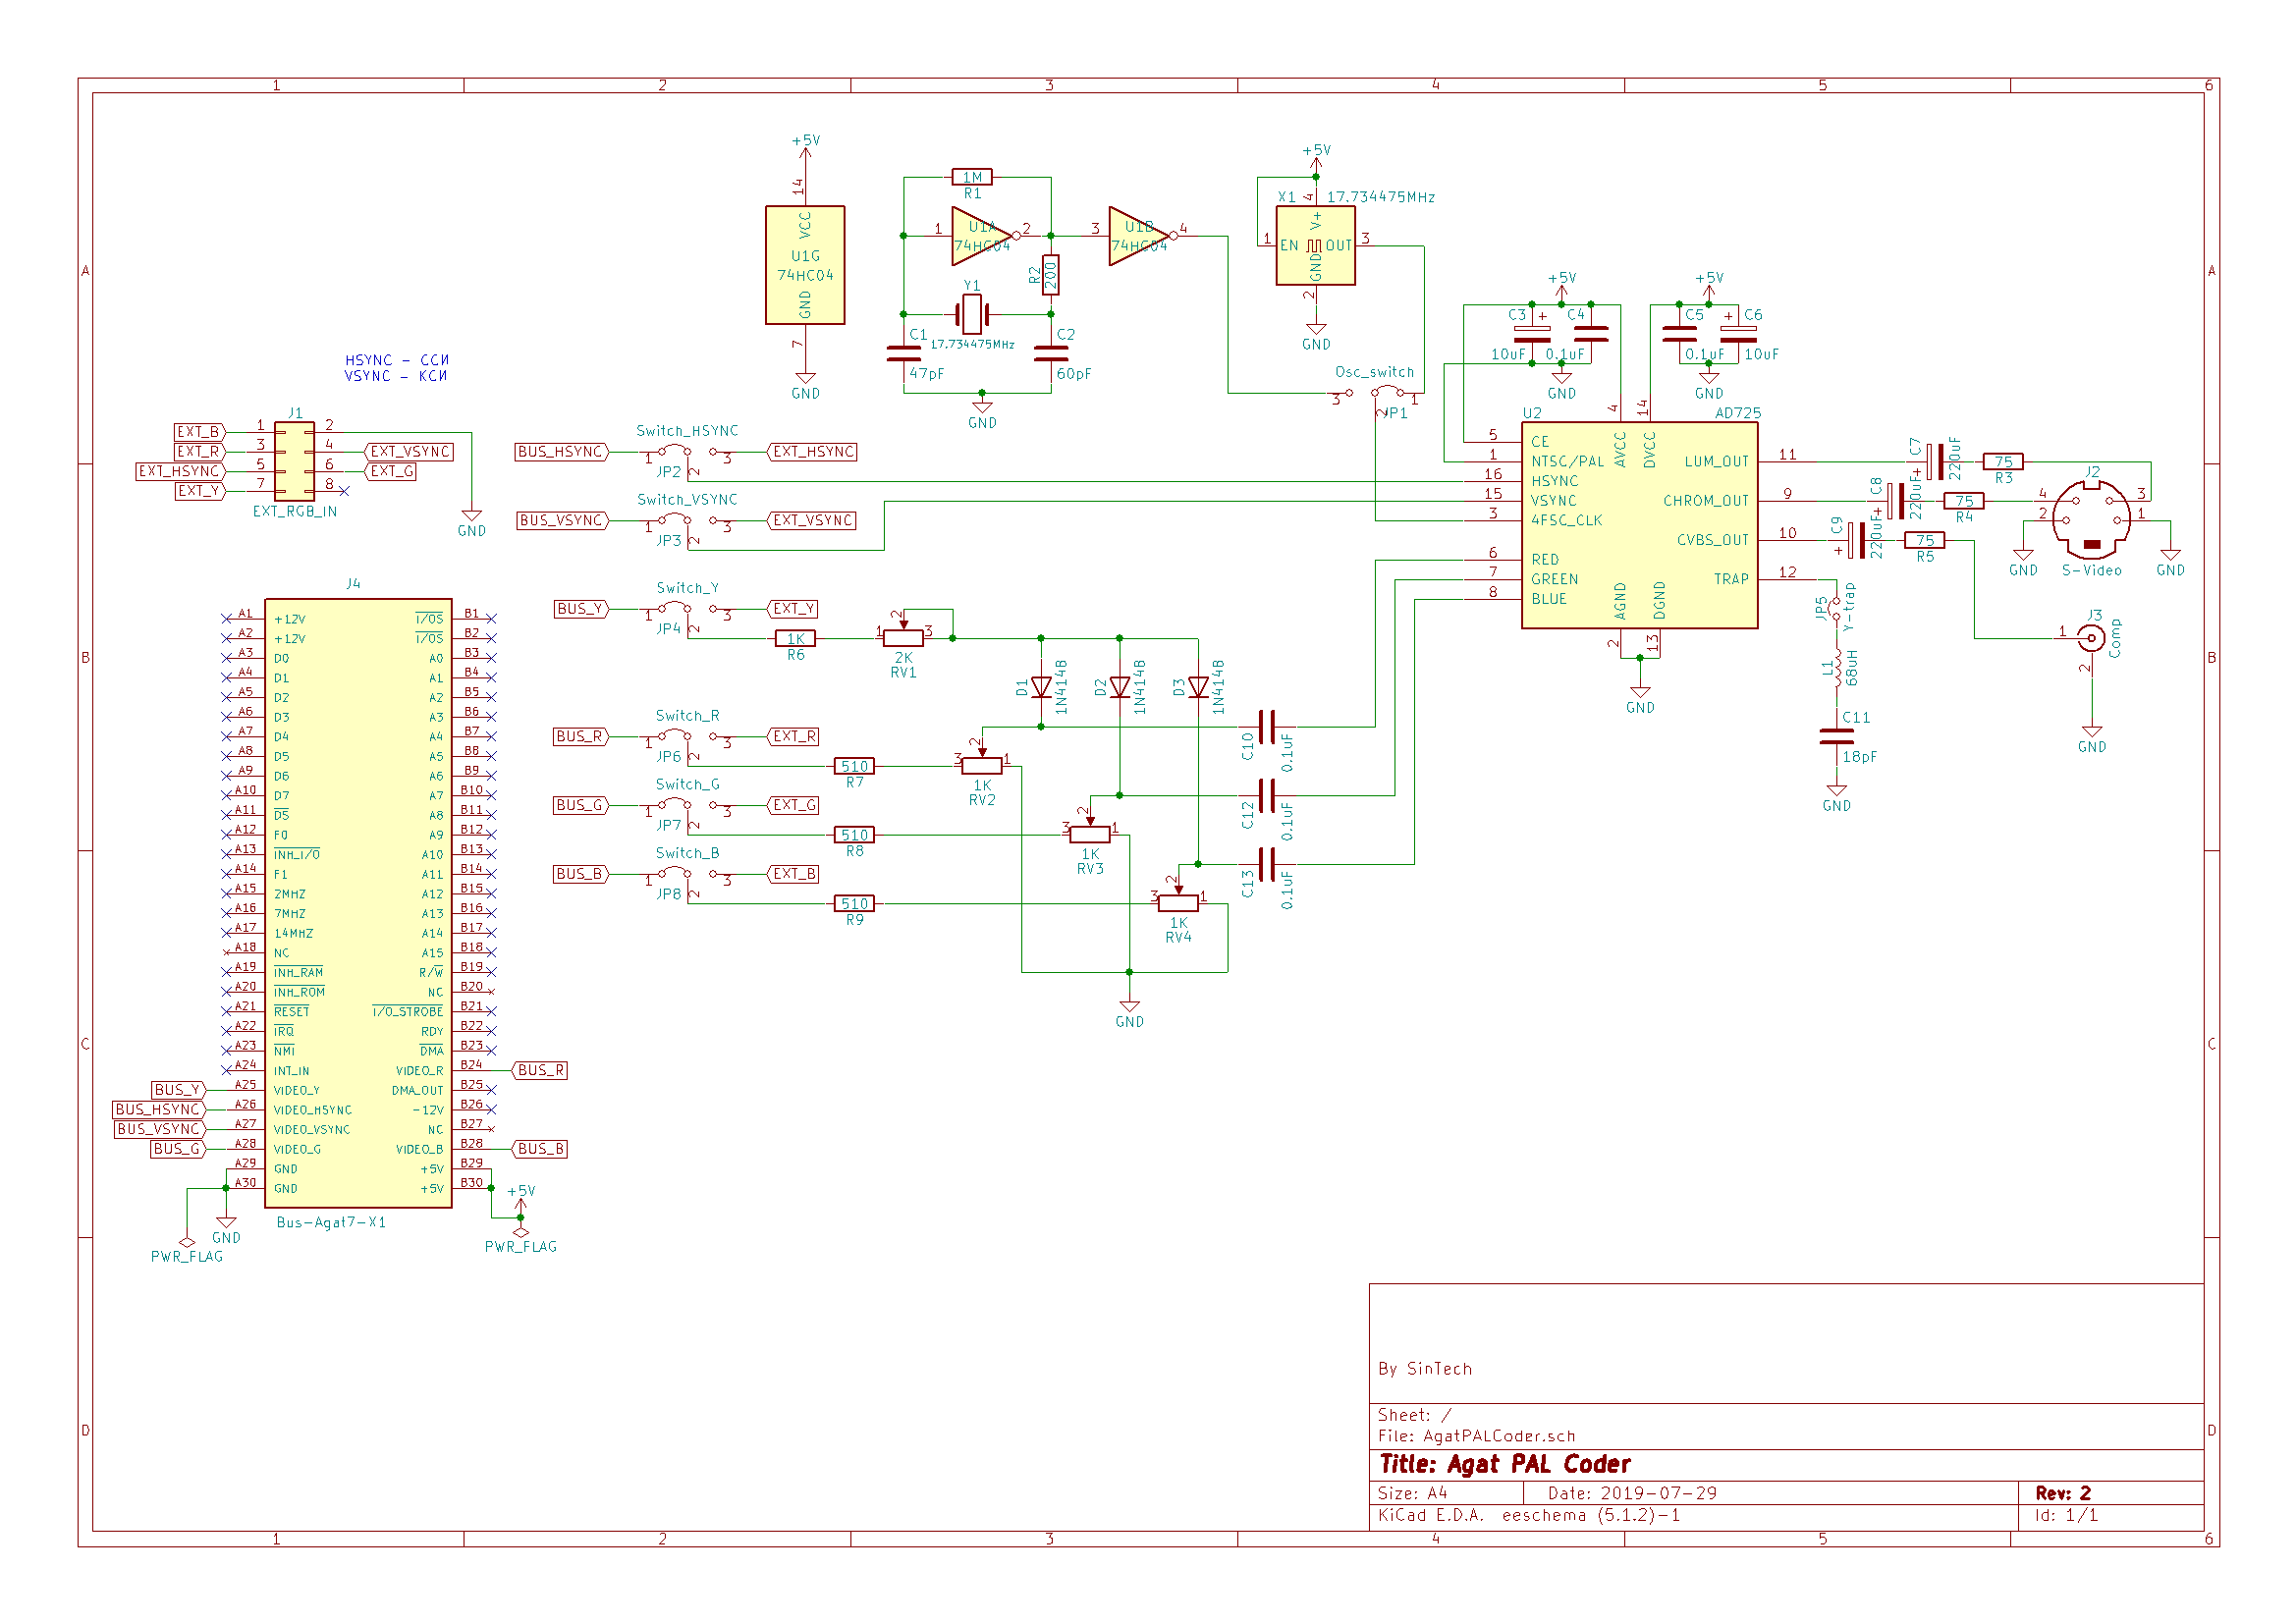Image resolution: width=2296 pixels, height=1623 pixels.
Task: Click the BUS_HSYNC label near Switch_HSYNC
Action: 561,452
